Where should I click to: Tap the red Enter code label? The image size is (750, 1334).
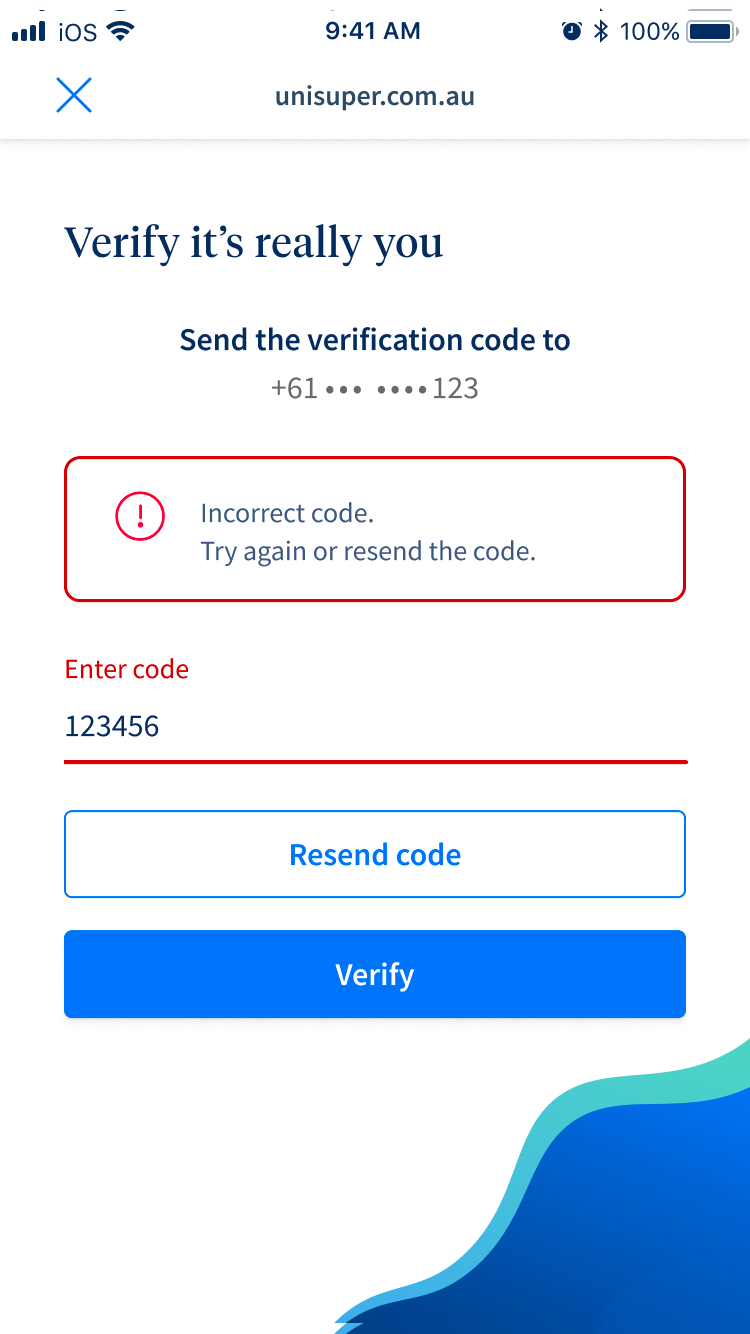pyautogui.click(x=127, y=669)
